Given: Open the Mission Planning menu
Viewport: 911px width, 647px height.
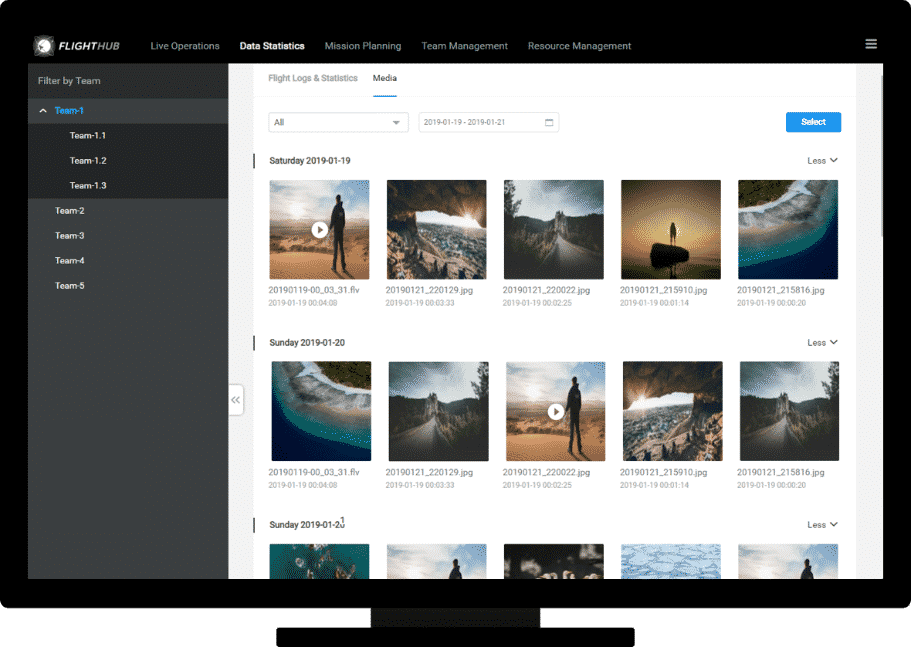Looking at the screenshot, I should 363,46.
